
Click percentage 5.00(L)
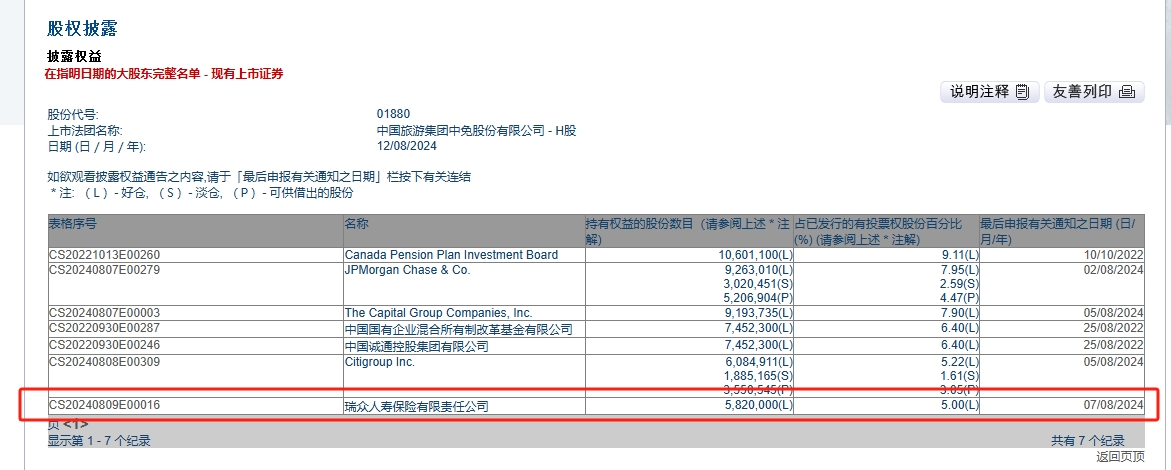click(x=960, y=406)
